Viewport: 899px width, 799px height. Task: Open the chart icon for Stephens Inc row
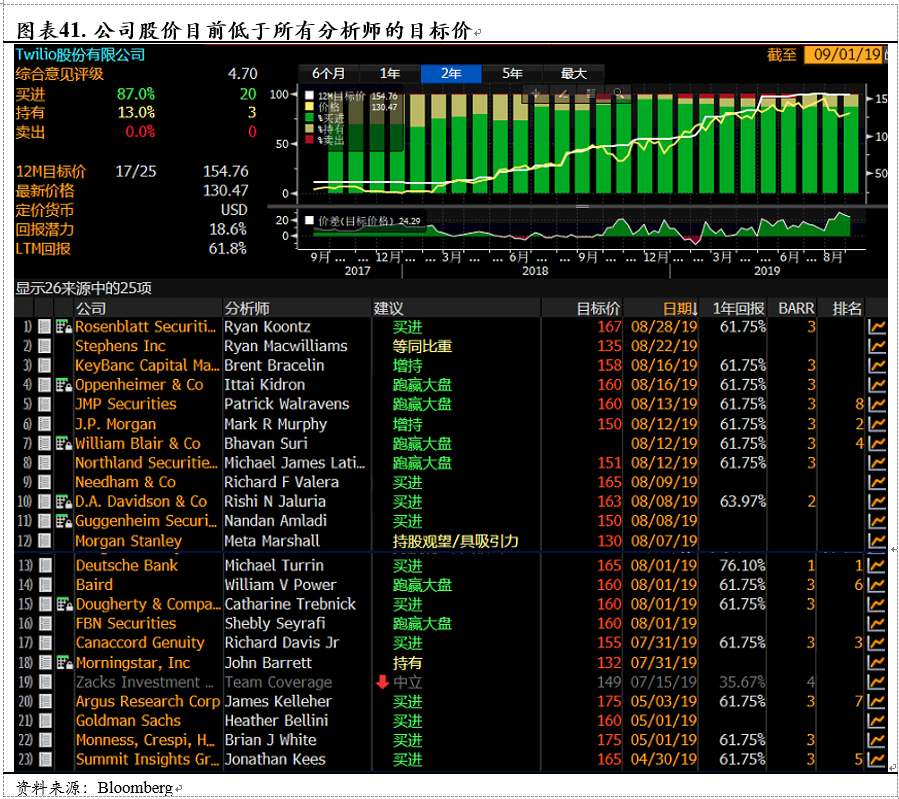pos(877,346)
